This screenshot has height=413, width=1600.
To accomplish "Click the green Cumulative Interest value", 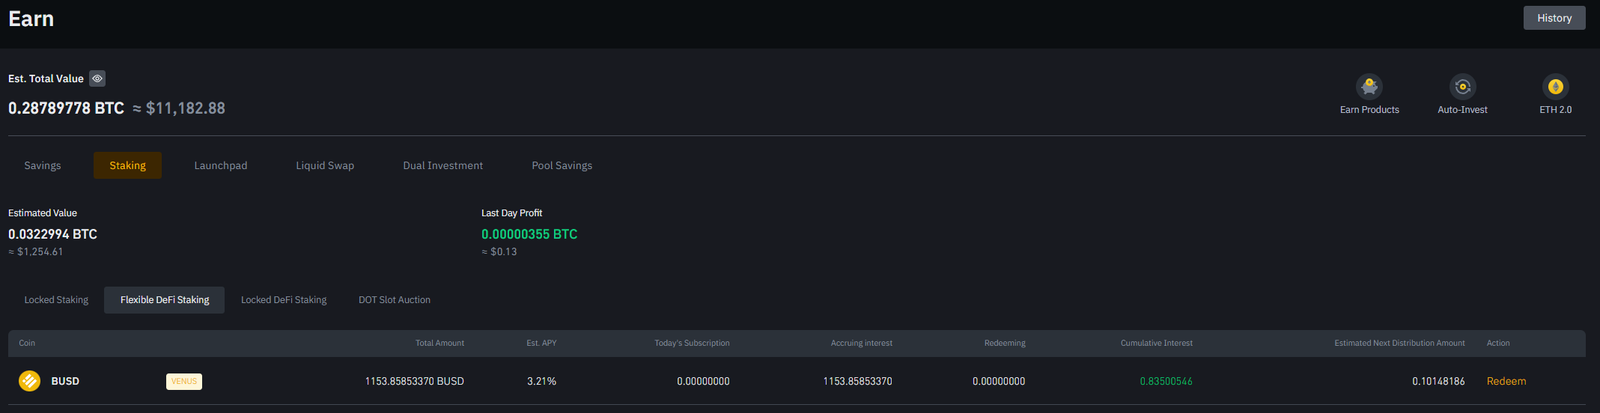I will (x=1166, y=381).
